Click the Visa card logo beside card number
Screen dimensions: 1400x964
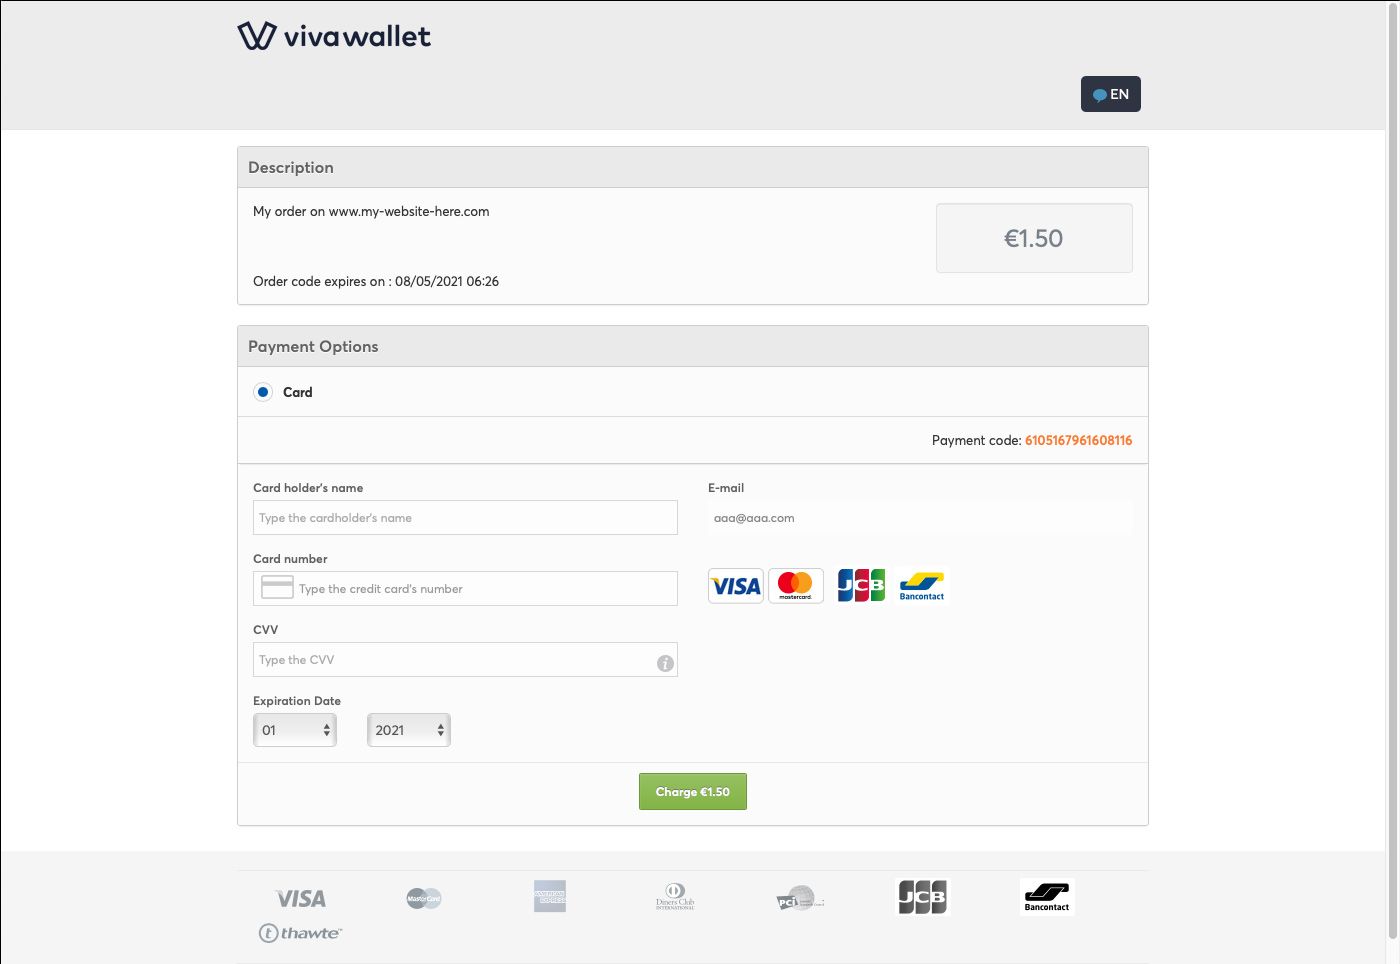(x=736, y=586)
